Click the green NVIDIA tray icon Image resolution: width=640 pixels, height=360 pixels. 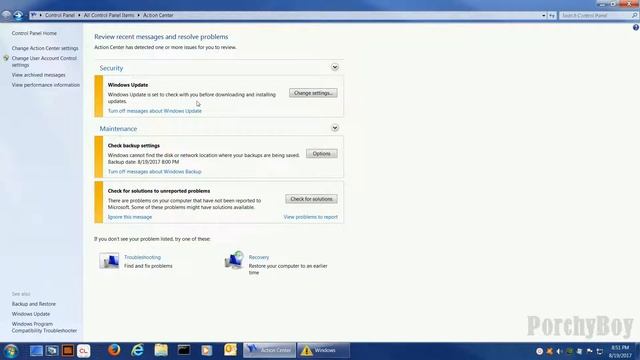tap(569, 351)
